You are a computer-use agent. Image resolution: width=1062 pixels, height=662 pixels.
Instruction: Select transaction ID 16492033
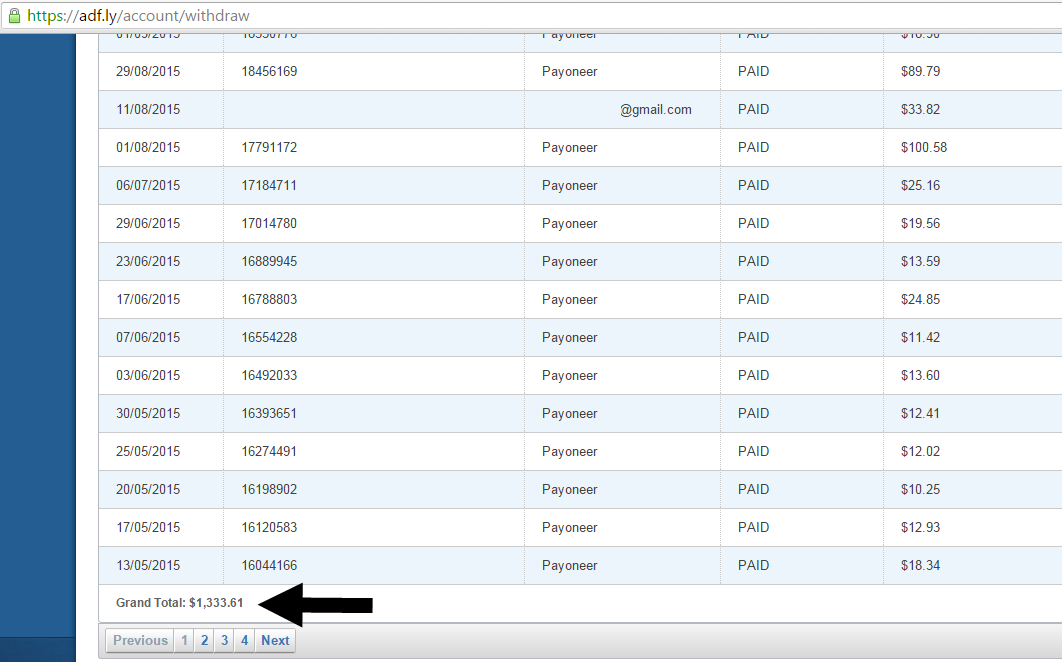click(x=269, y=375)
